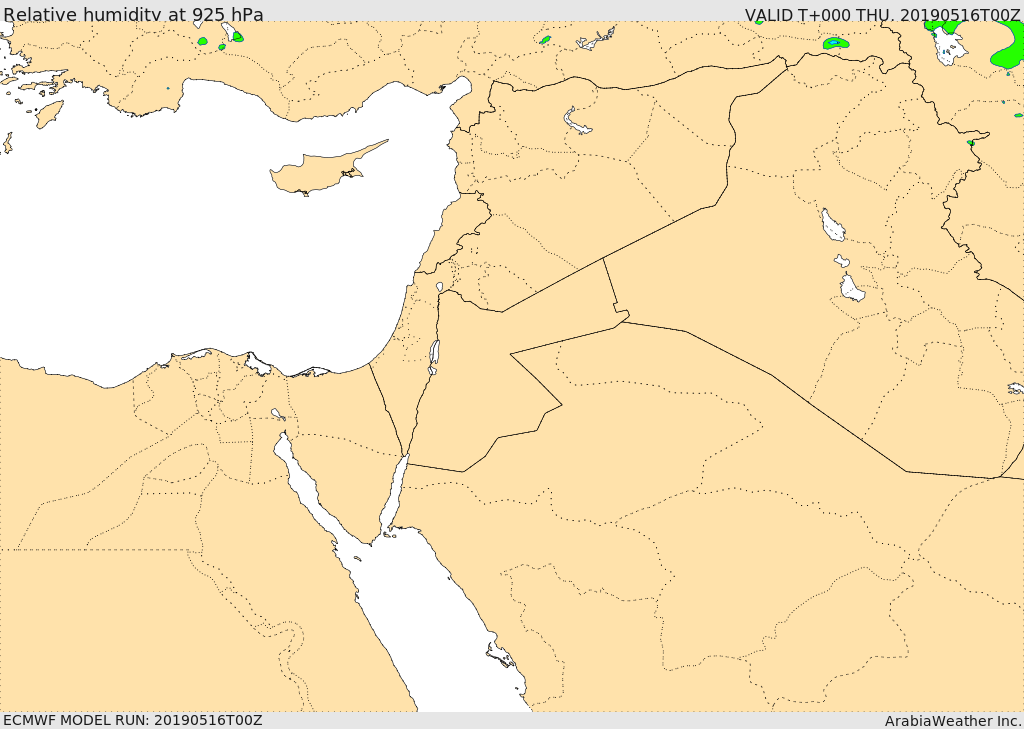Viewport: 1024px width, 729px height.
Task: Click the VALID T+000 THU timestamp label
Action: pyautogui.click(x=882, y=14)
